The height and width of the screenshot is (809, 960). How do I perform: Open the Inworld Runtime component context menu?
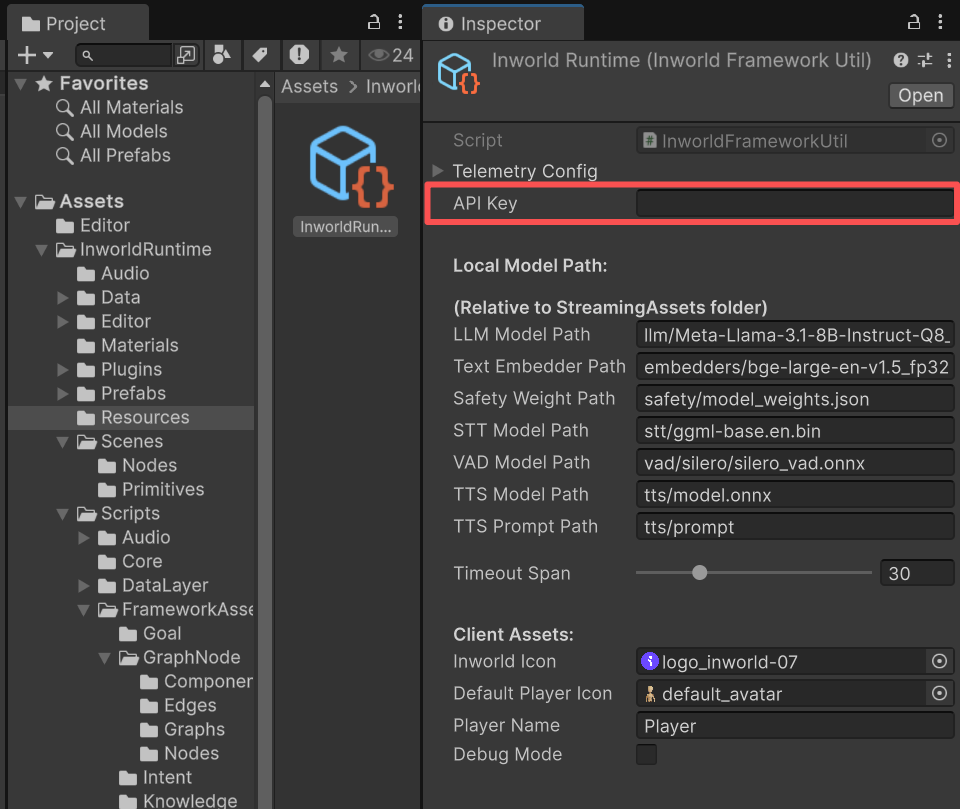(949, 60)
